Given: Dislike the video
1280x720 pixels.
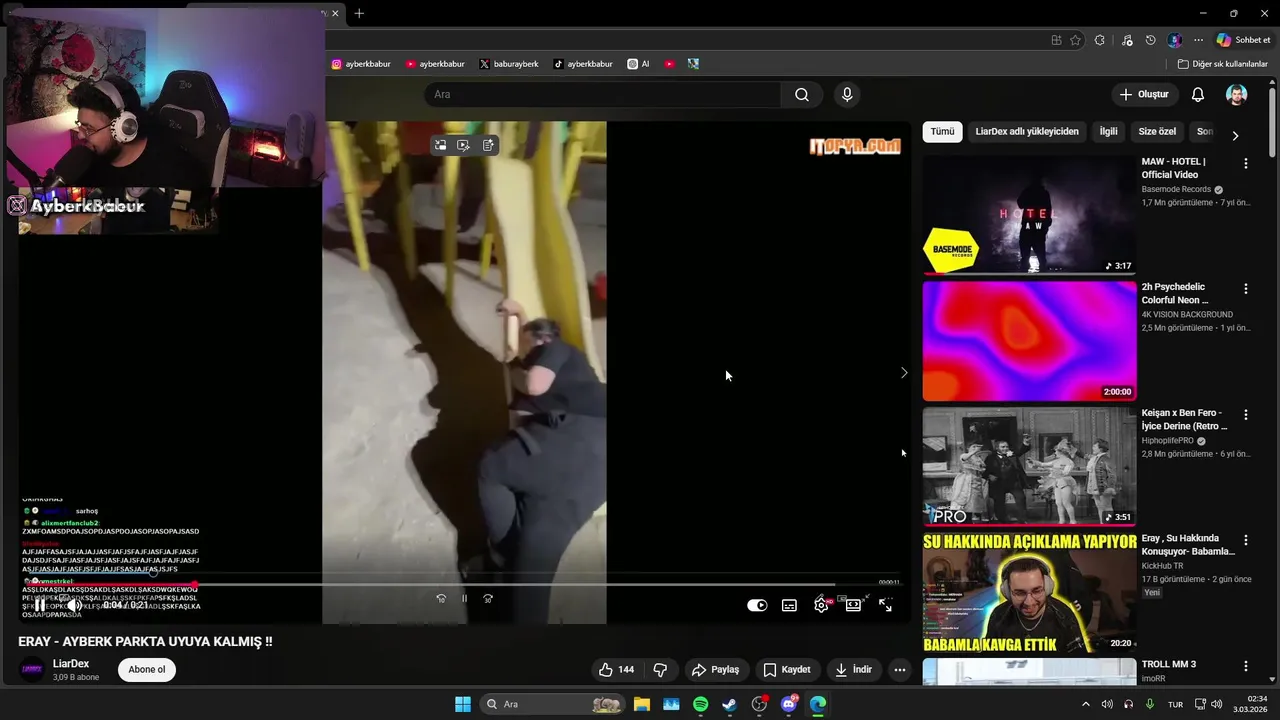Looking at the screenshot, I should pos(660,670).
